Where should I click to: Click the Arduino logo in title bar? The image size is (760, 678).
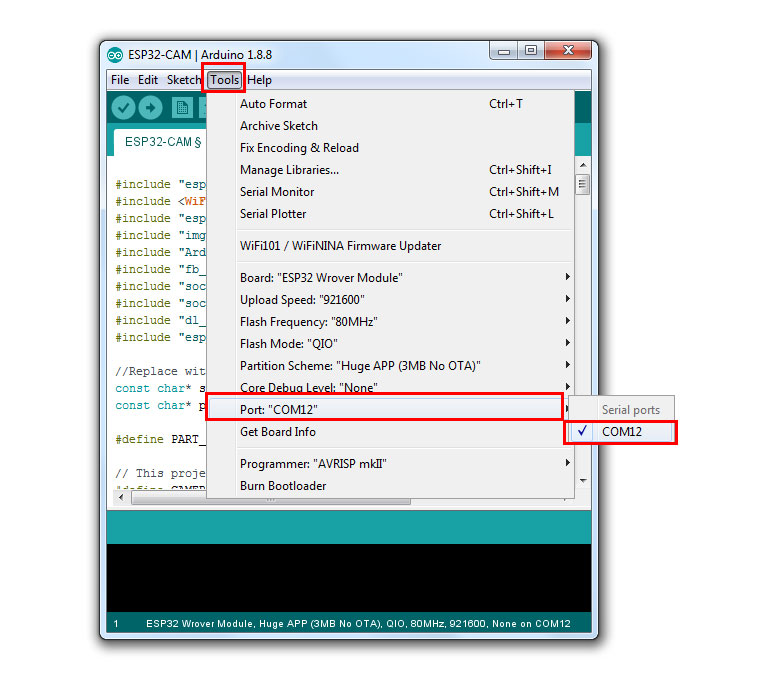pyautogui.click(x=115, y=55)
